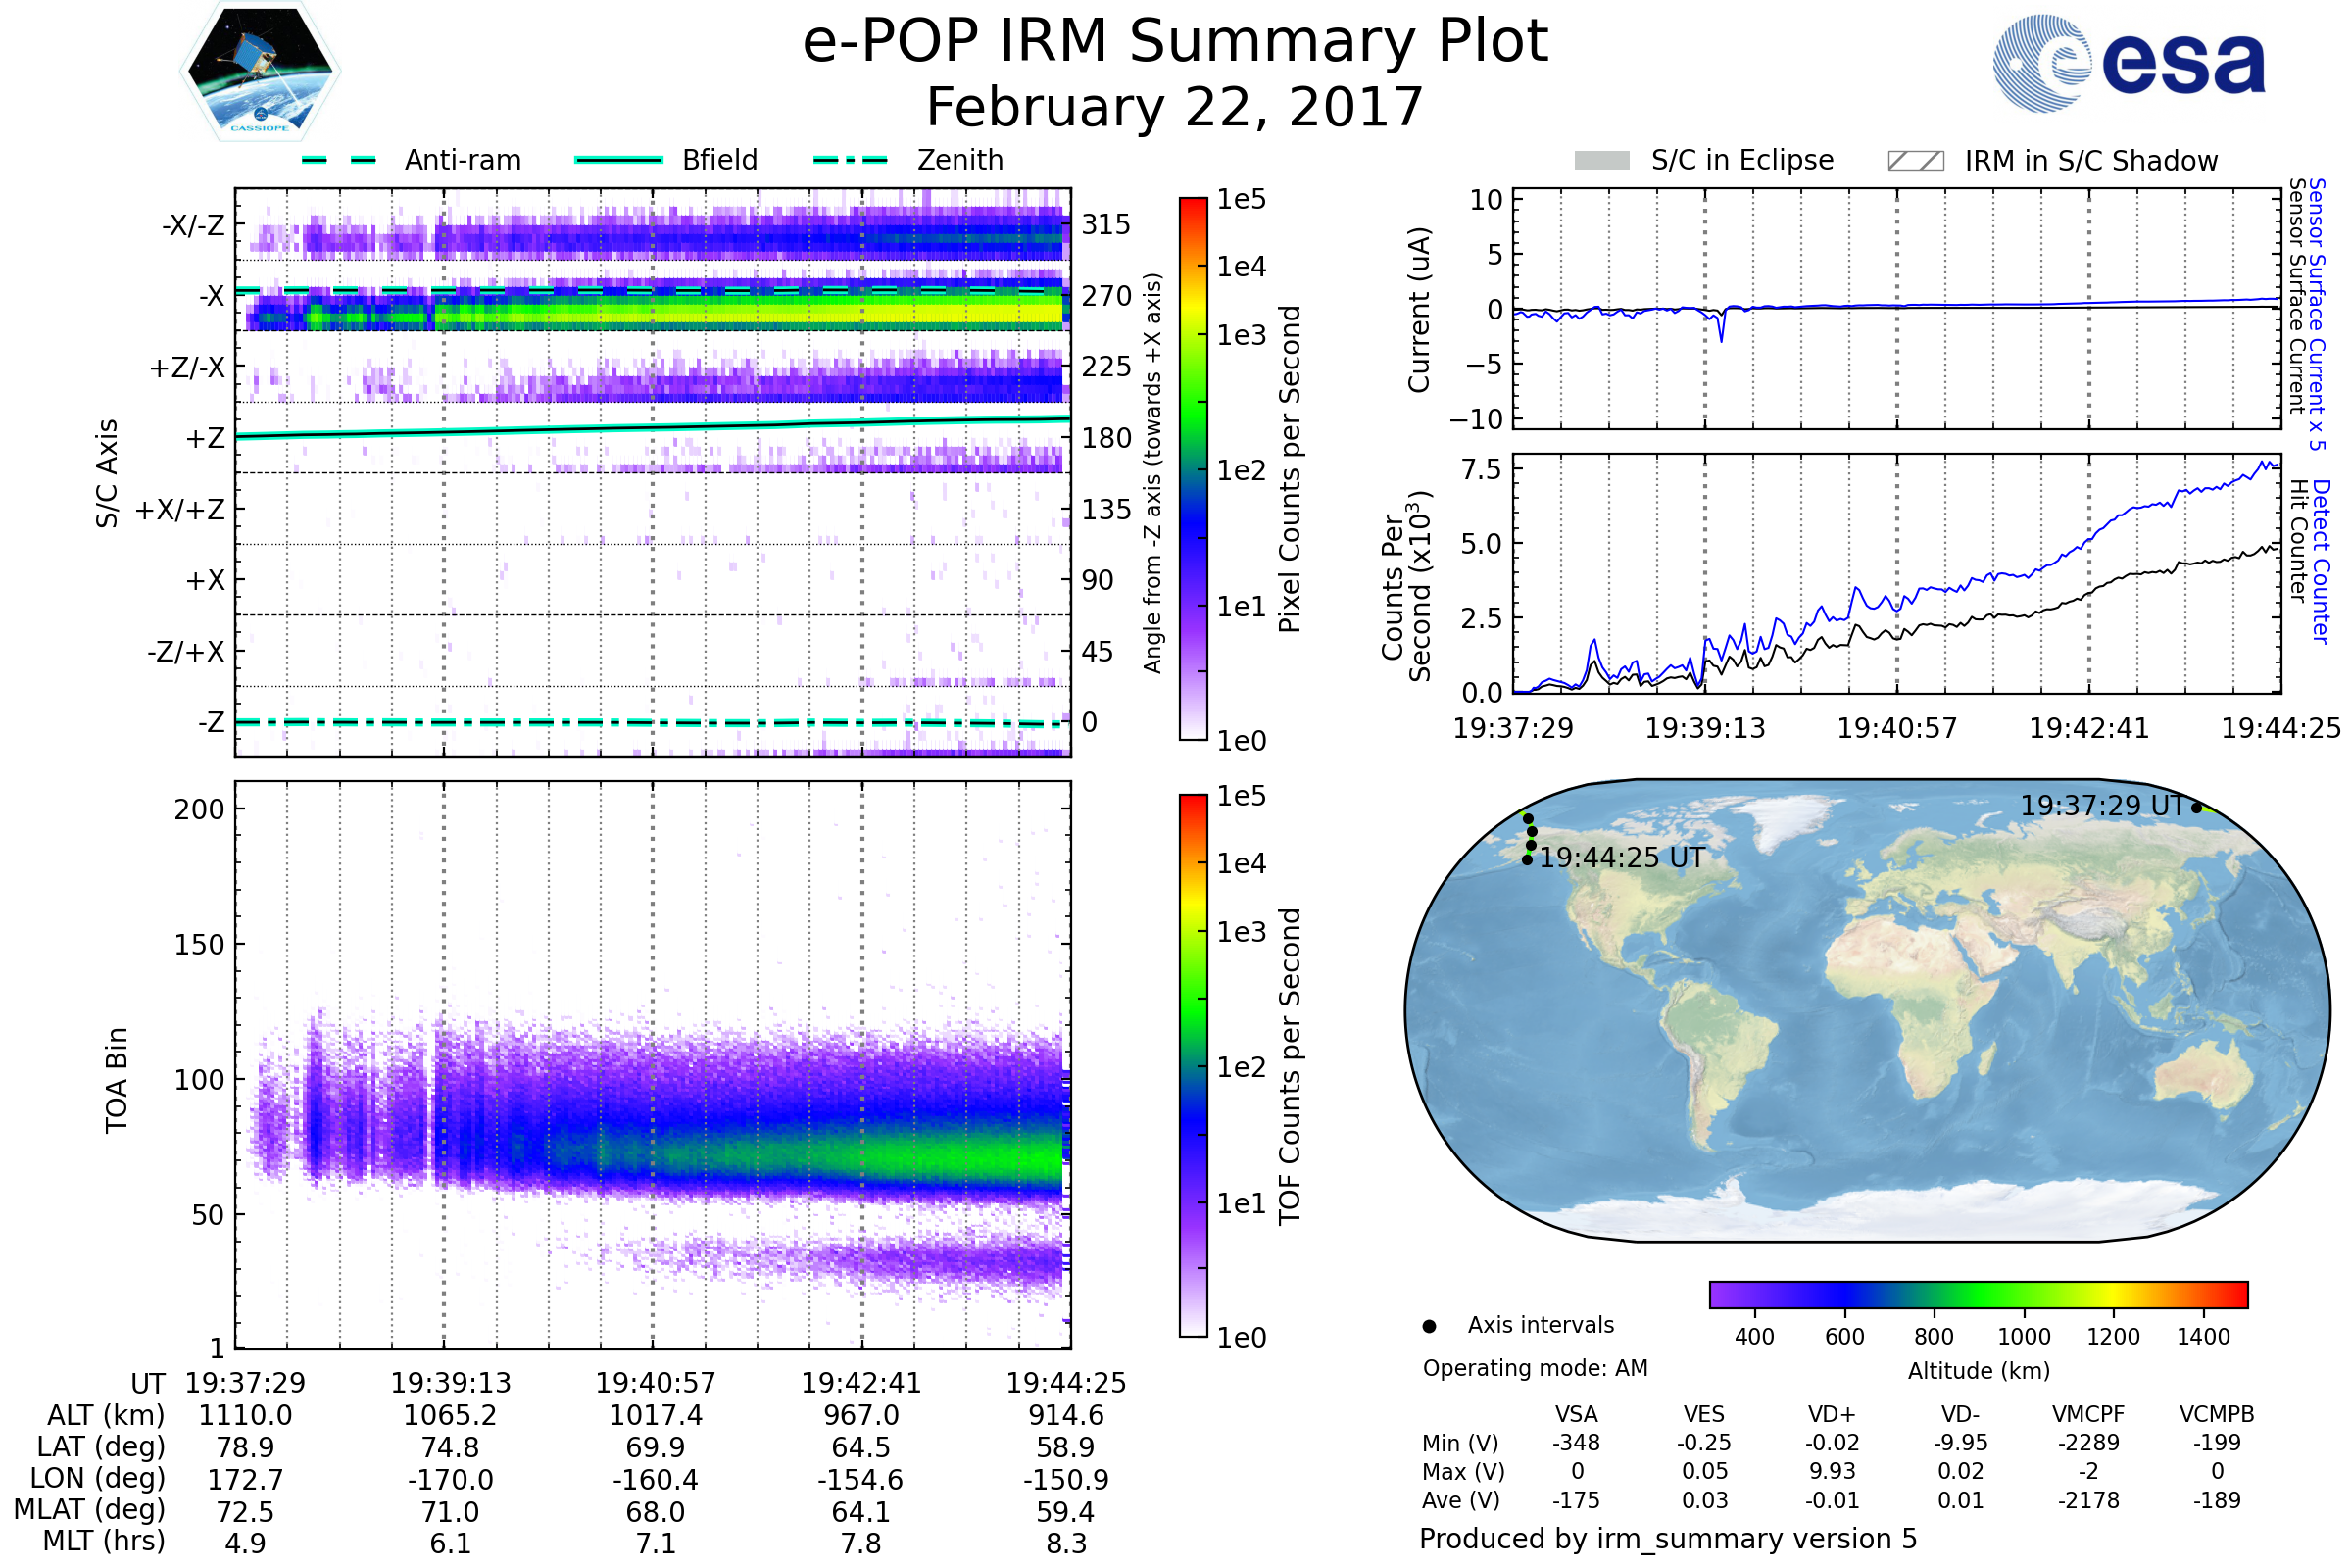Click the Detect Counter blue axis label
The image size is (2352, 1568).
click(x=2321, y=562)
